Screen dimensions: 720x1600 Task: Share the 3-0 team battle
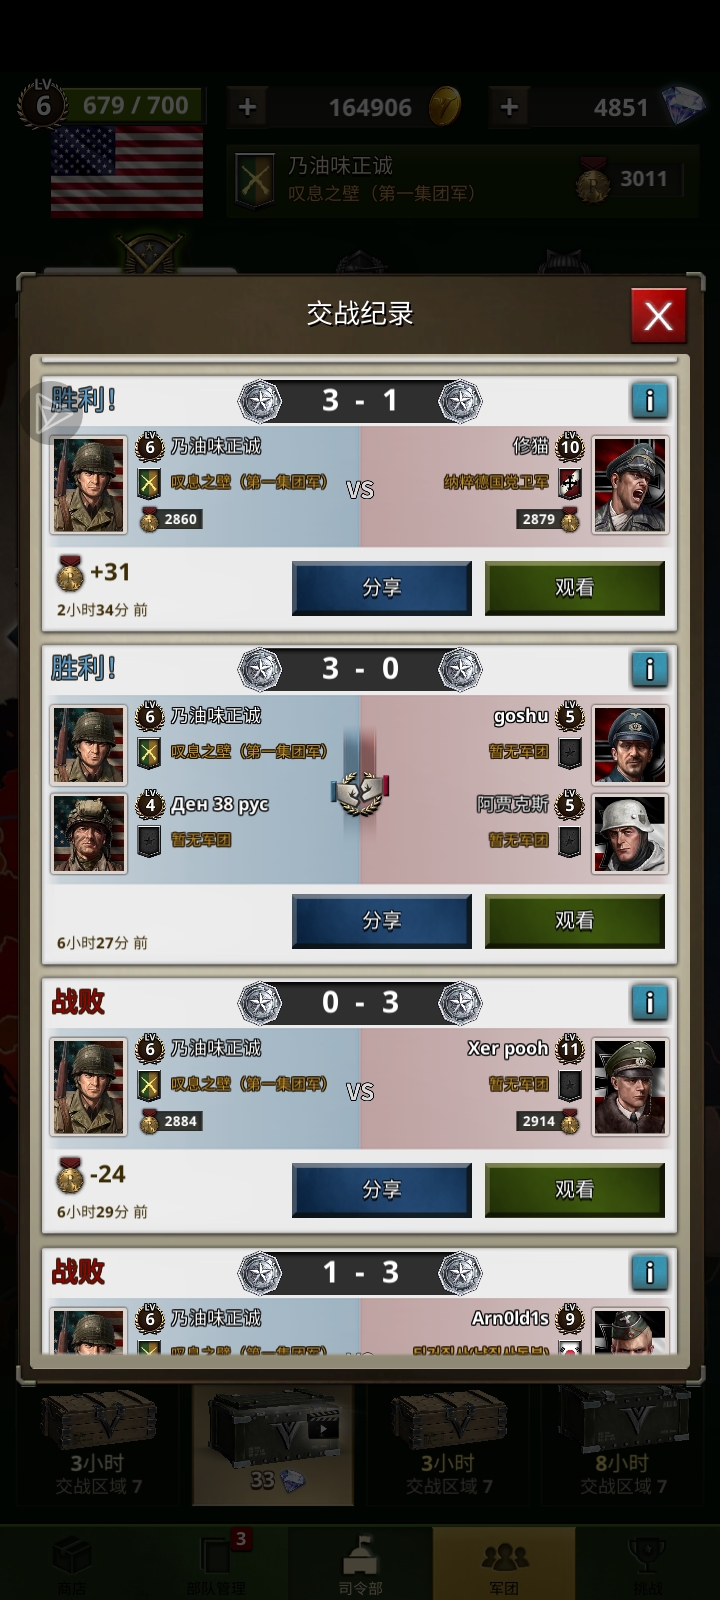pos(381,921)
